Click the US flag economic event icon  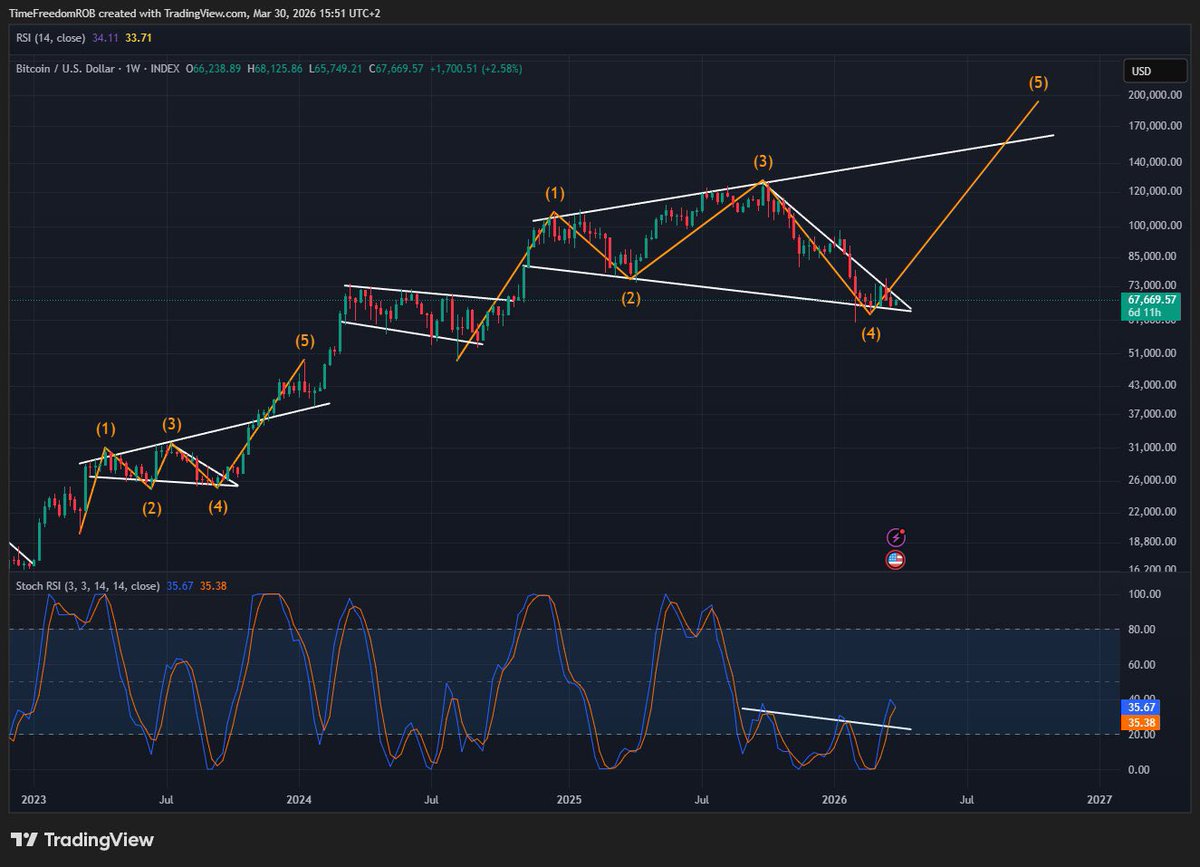click(896, 560)
